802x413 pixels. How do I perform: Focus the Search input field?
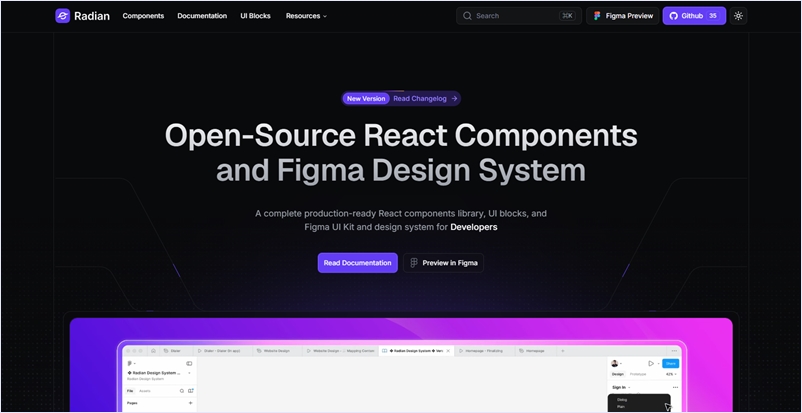[519, 16]
